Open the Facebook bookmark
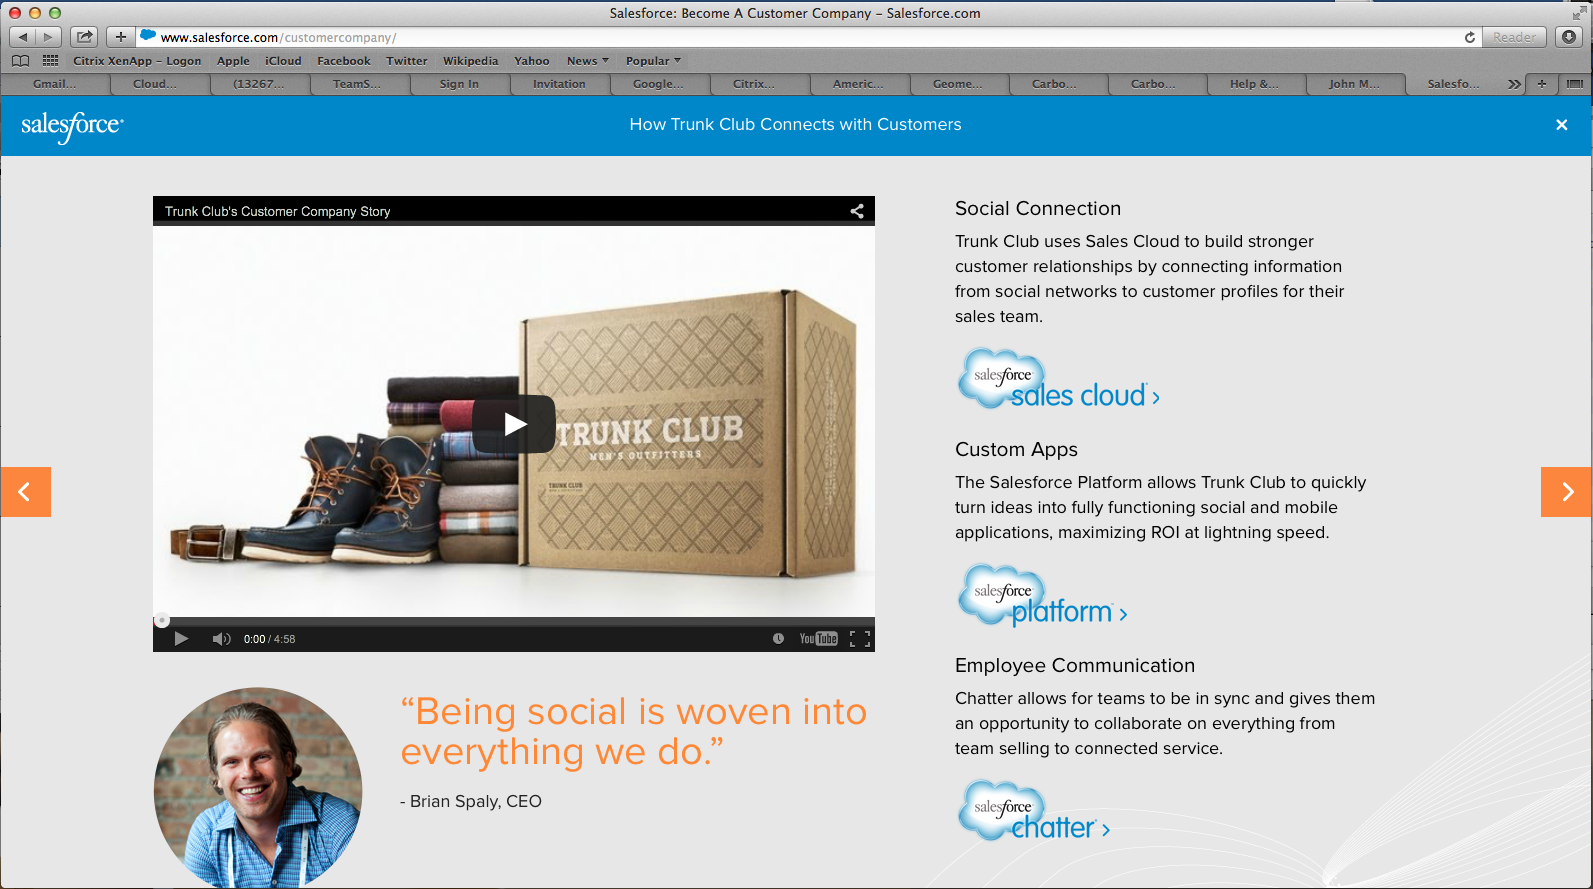Viewport: 1593px width, 889px height. (x=344, y=61)
